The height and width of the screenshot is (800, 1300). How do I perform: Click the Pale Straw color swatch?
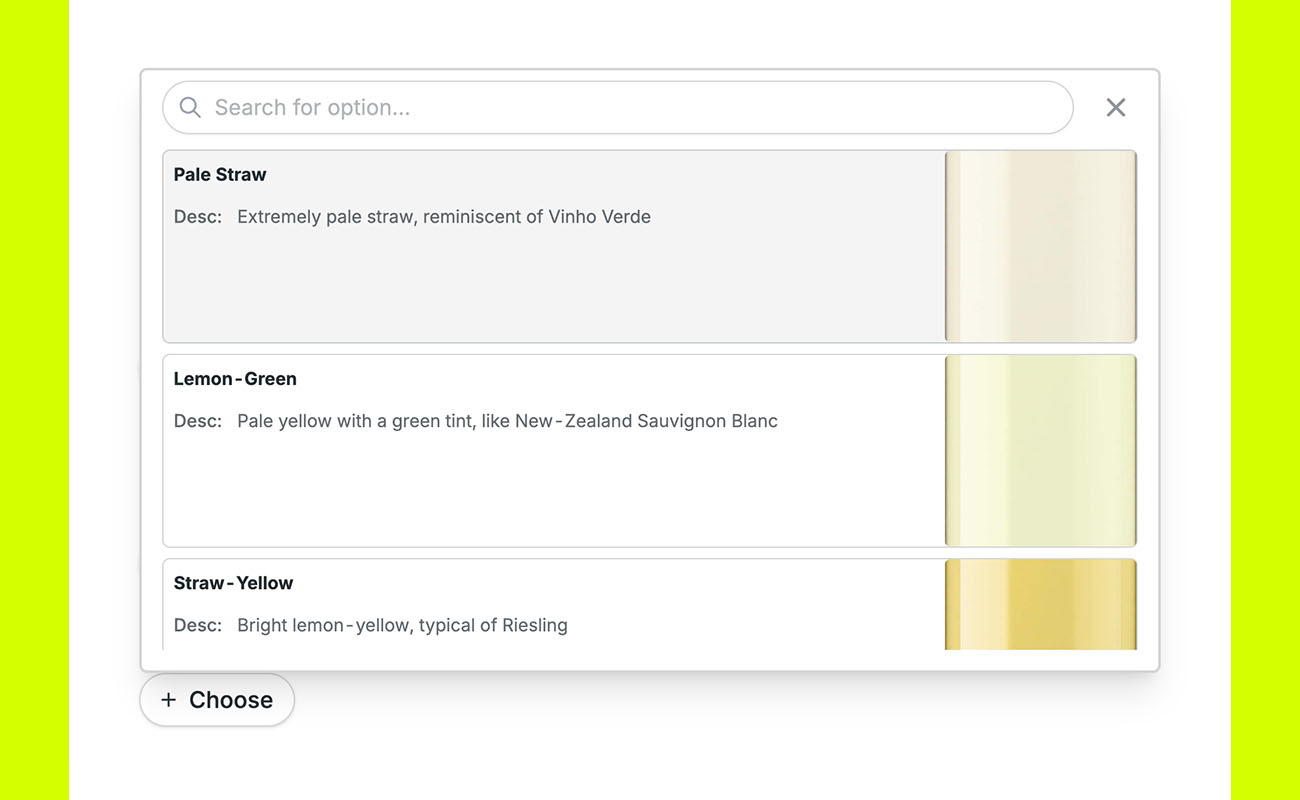point(1040,246)
